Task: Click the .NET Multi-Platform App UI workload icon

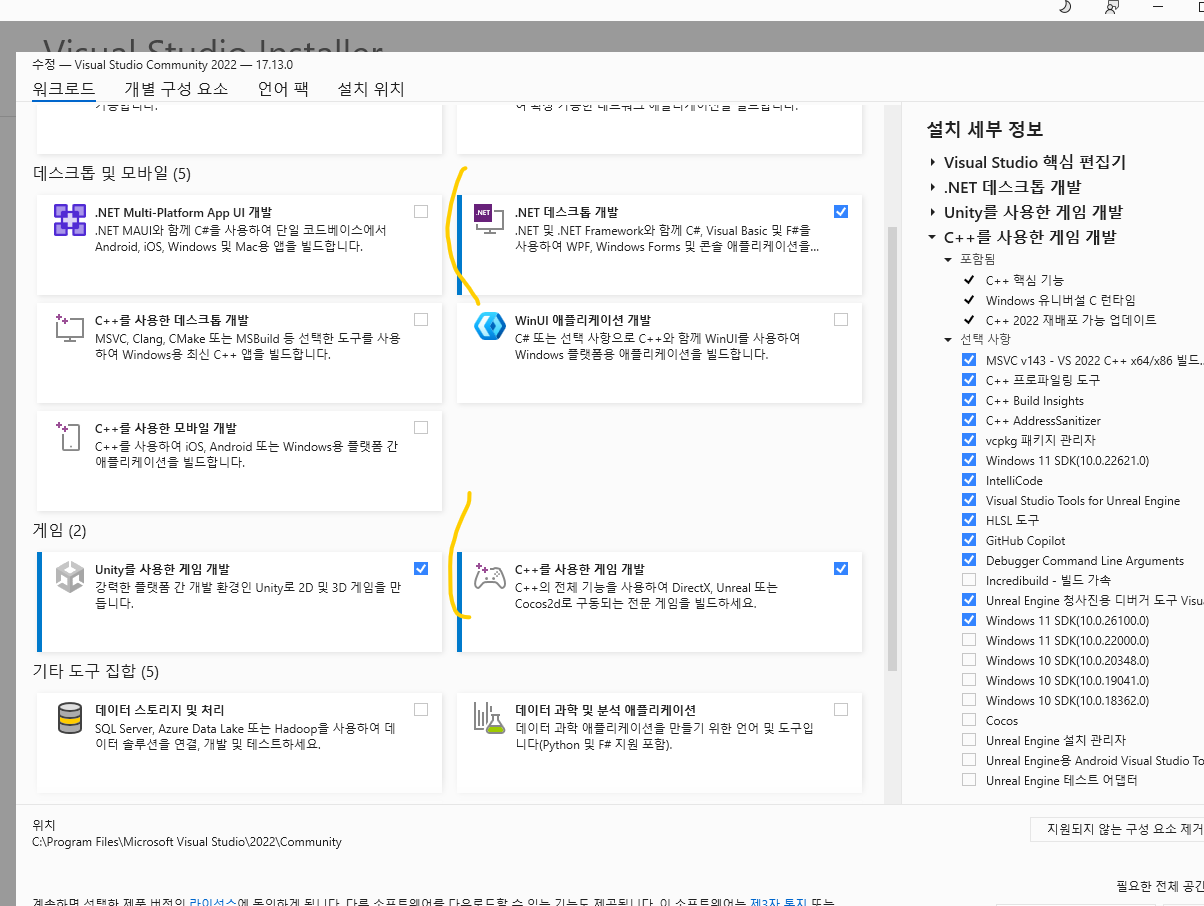Action: [x=70, y=220]
